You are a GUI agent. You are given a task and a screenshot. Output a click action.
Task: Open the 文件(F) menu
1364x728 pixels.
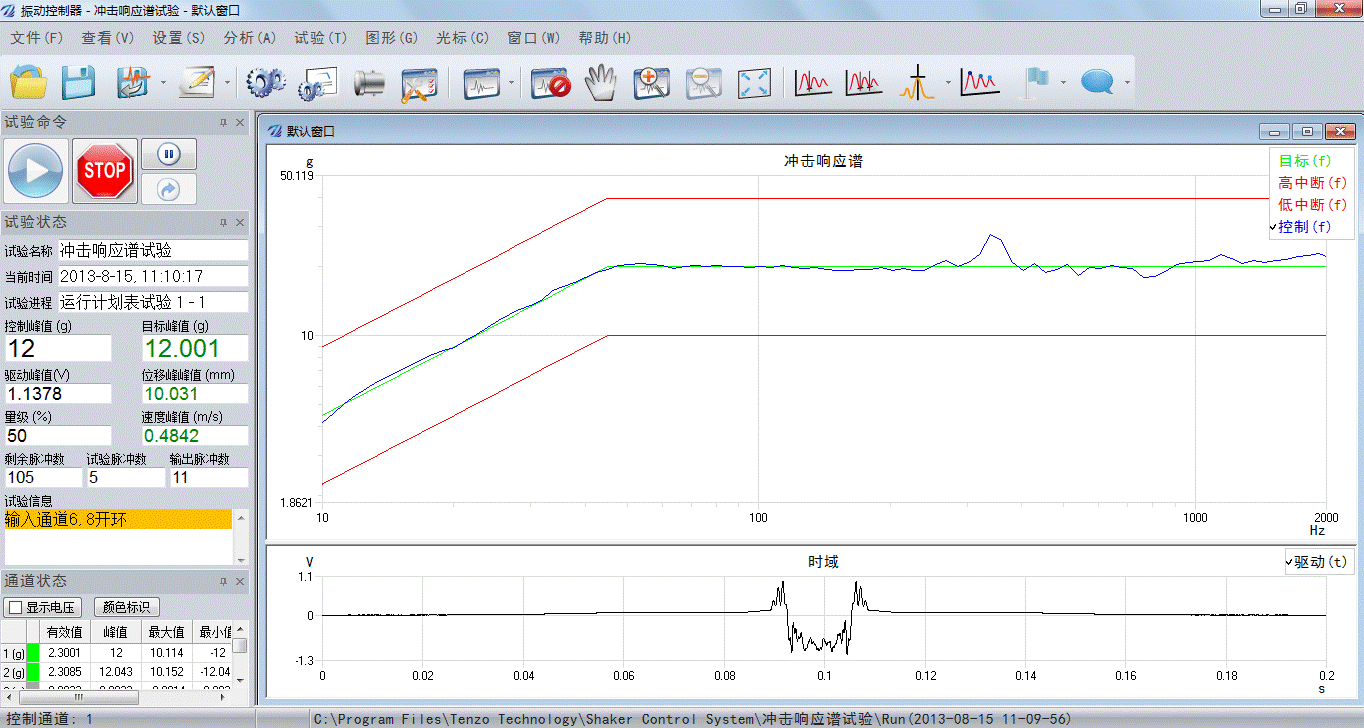coord(37,38)
